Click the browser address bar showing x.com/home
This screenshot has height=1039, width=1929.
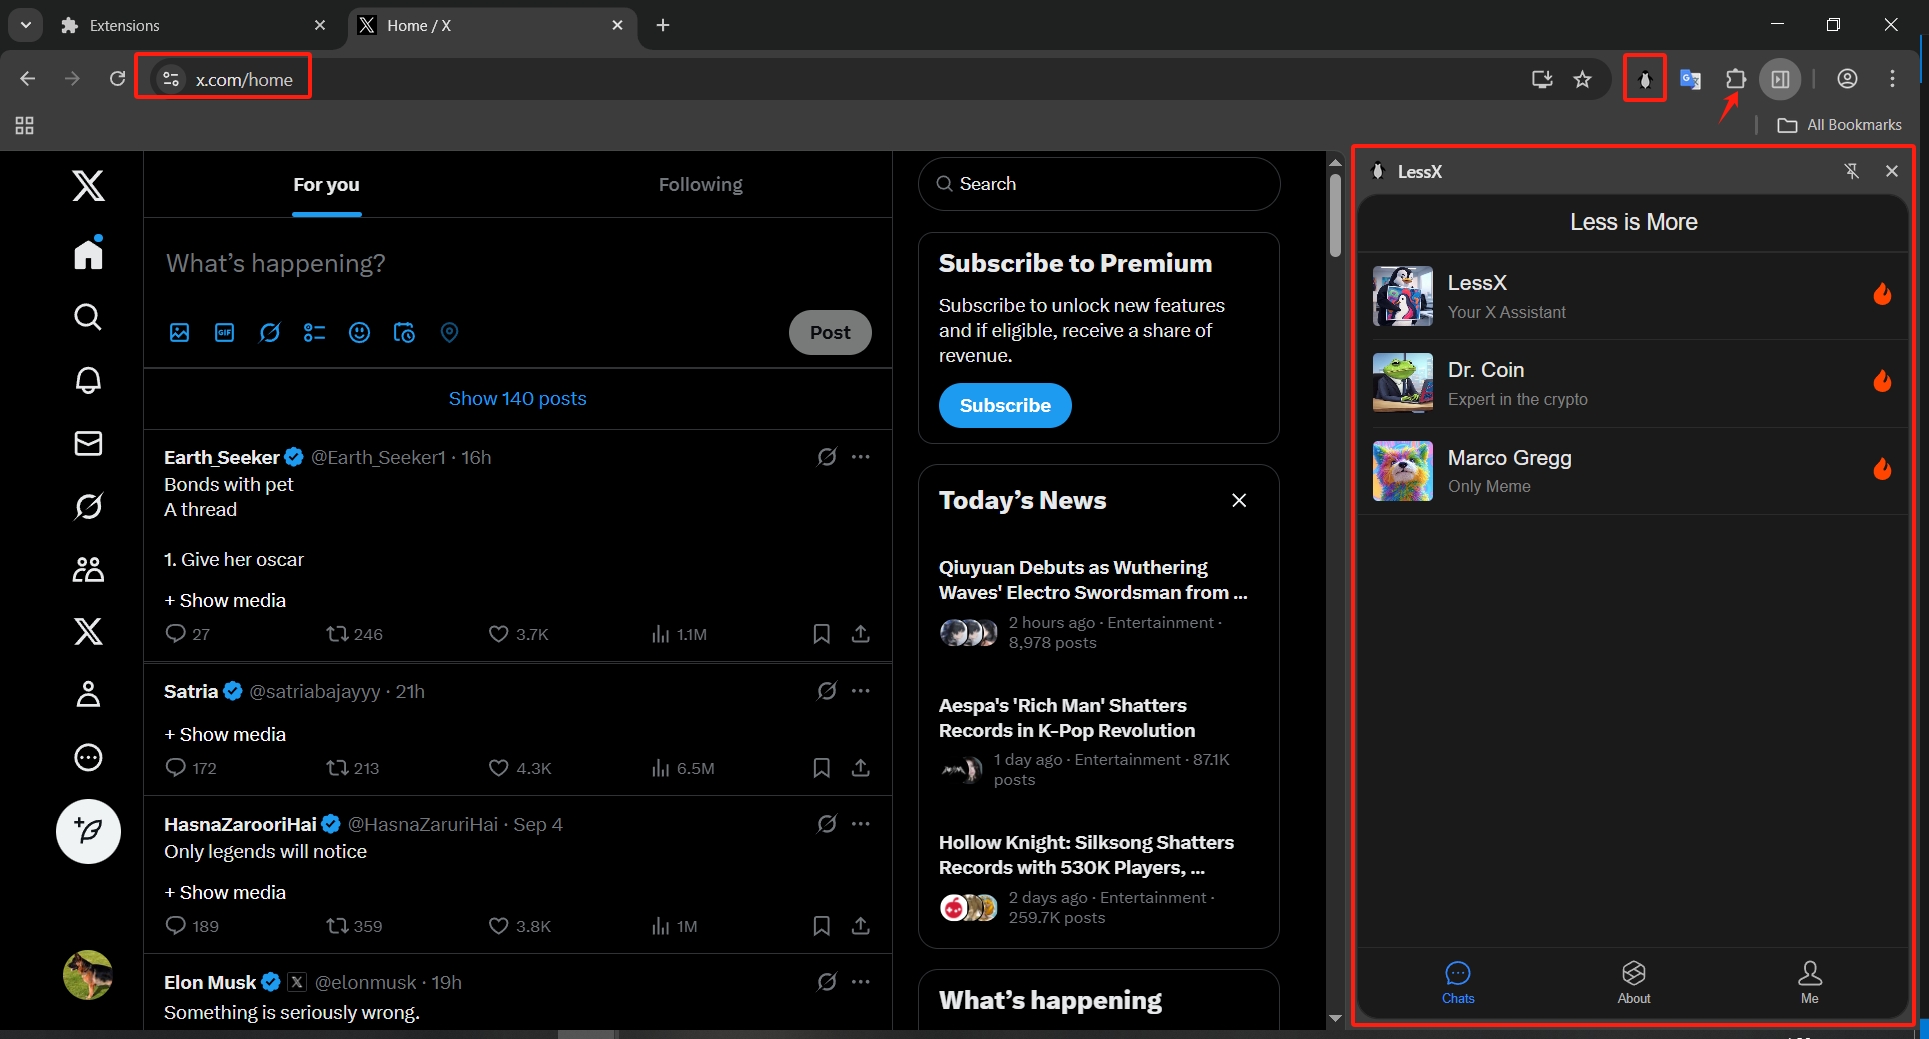(245, 78)
